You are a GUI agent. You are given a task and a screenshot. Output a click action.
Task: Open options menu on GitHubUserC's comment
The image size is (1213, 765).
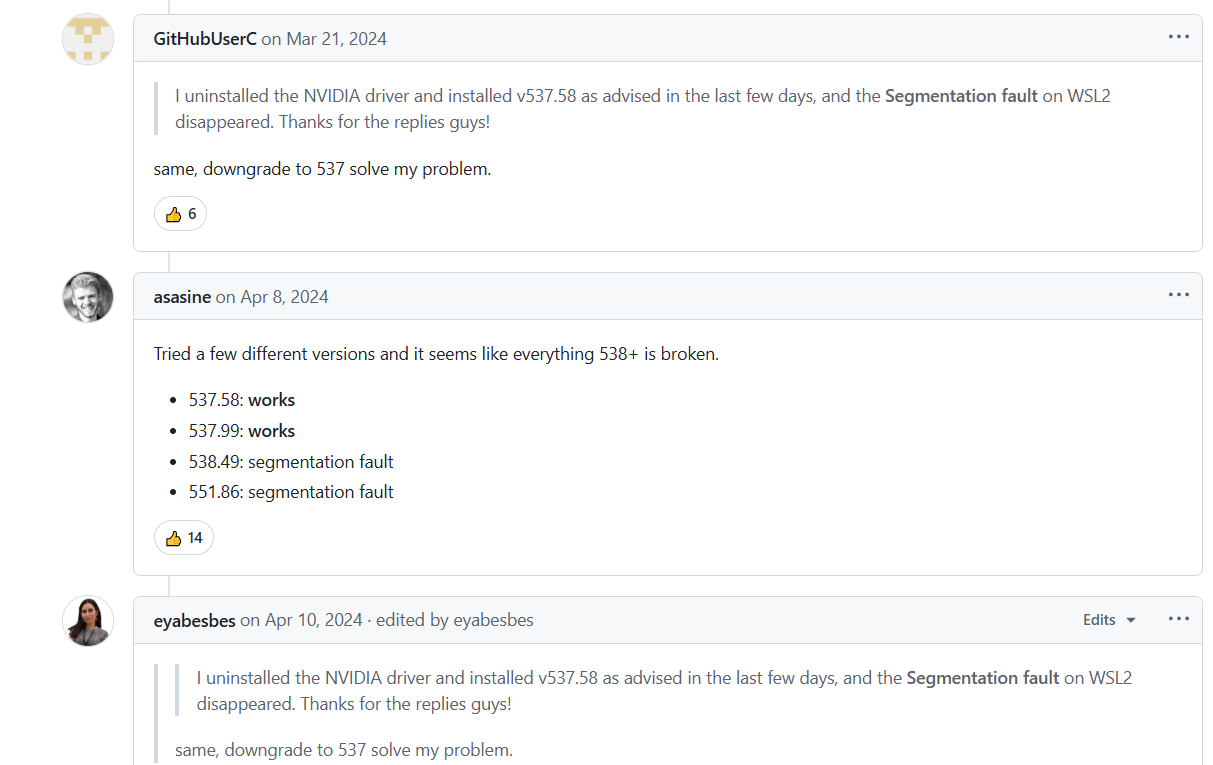pos(1178,38)
